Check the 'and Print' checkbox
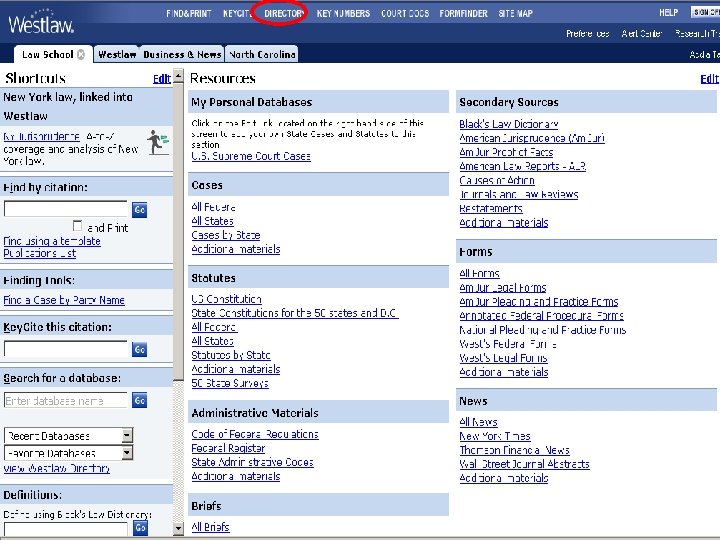Image resolution: width=720 pixels, height=540 pixels. [78, 226]
